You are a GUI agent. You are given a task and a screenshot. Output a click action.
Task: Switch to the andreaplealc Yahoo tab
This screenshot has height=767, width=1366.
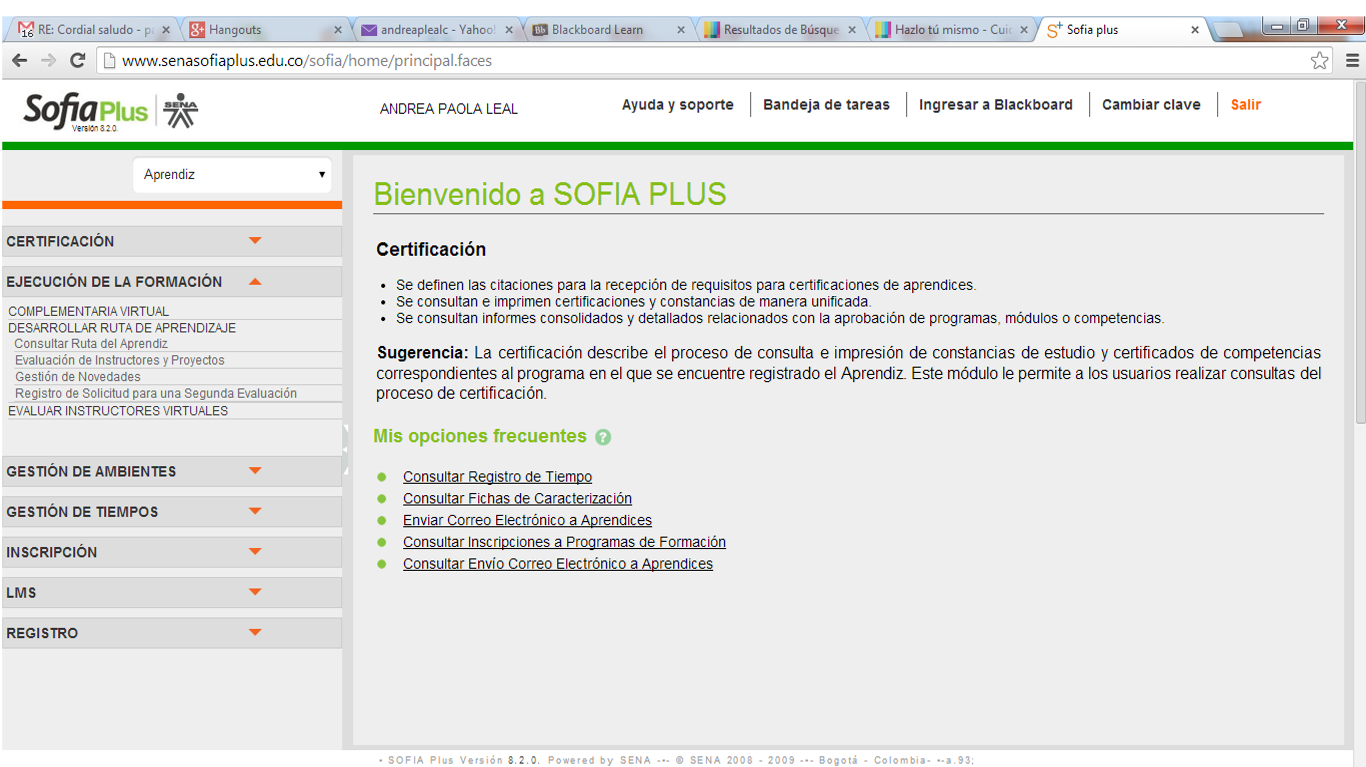click(x=437, y=30)
